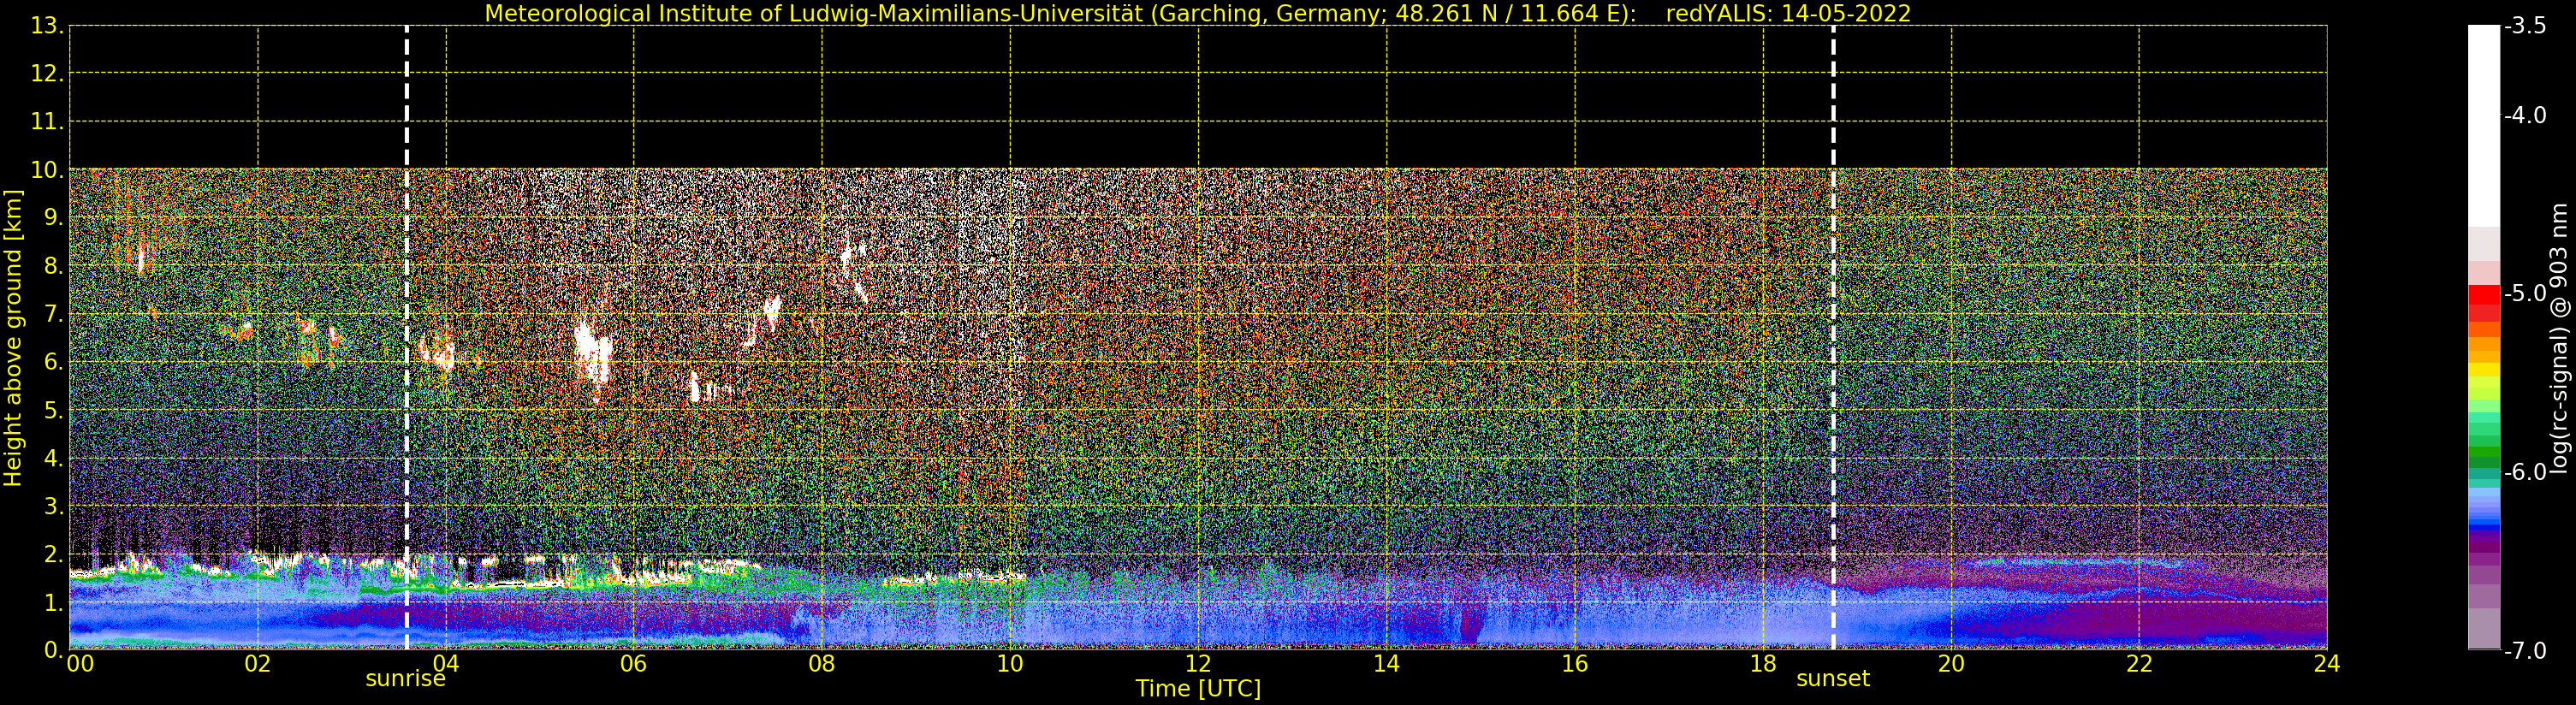Click the '18' tick on the time axis

point(1763,664)
